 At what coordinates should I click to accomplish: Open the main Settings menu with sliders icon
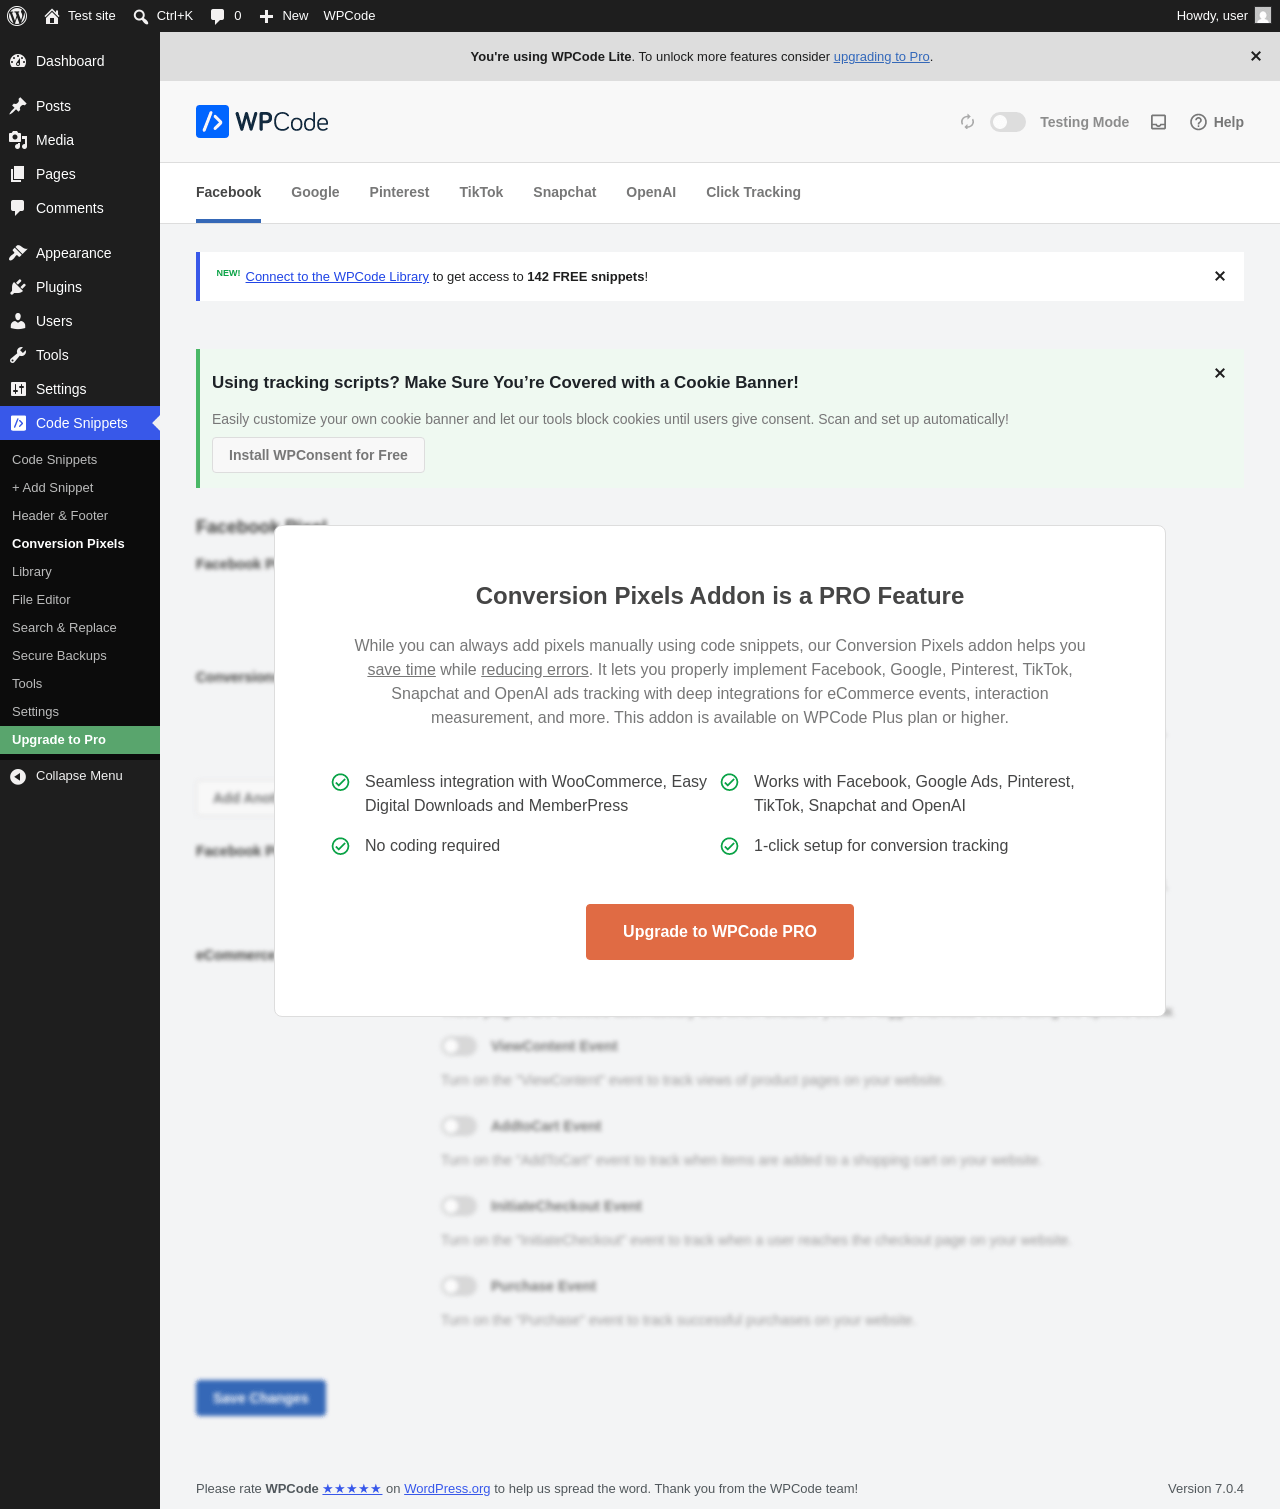coord(80,389)
